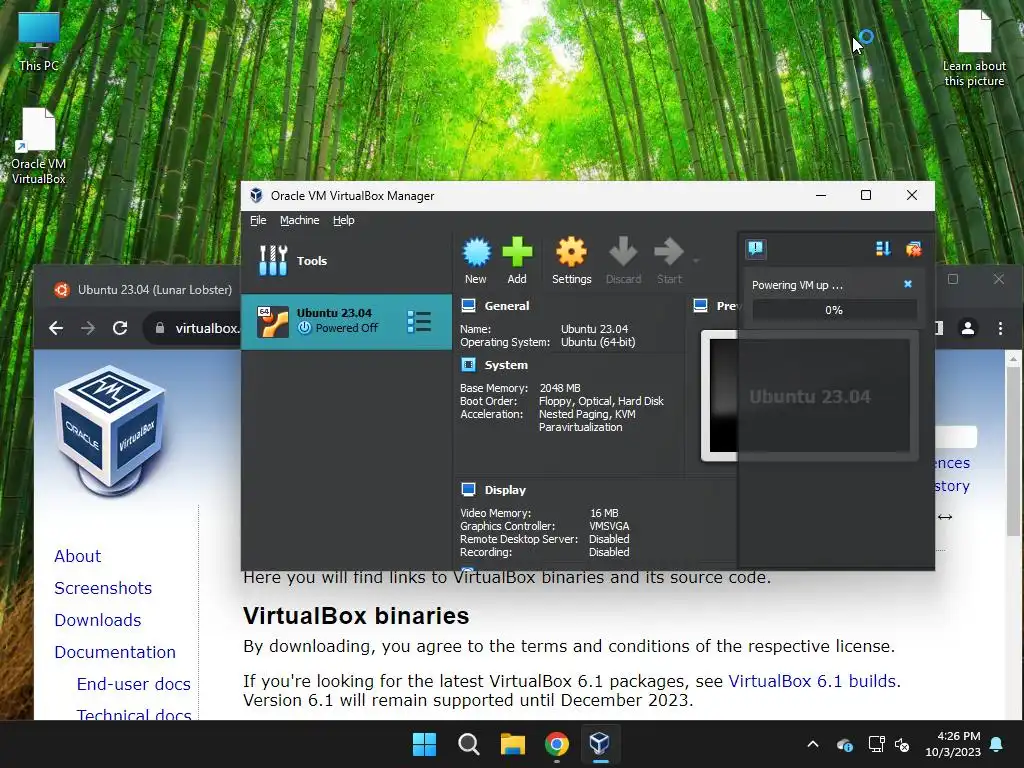Select the Tools item in VirtualBox sidebar

pos(346,261)
